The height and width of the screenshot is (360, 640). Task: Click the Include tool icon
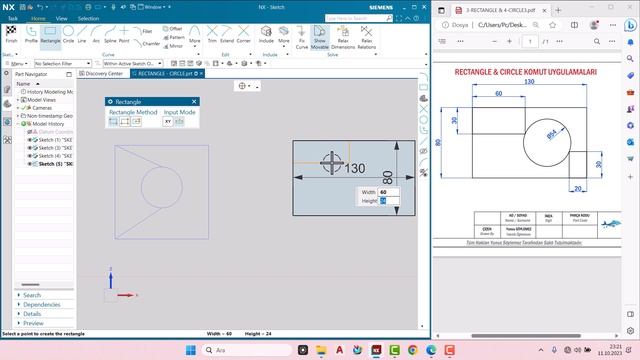[x=266, y=34]
